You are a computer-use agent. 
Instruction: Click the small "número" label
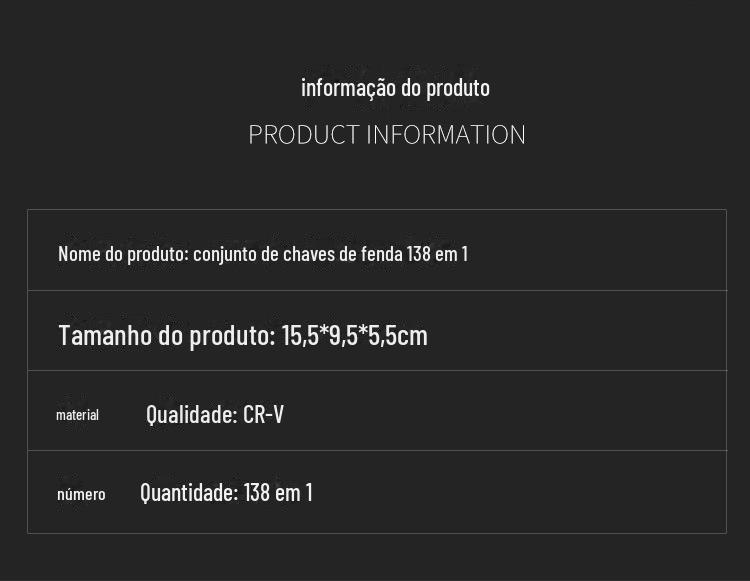point(81,494)
